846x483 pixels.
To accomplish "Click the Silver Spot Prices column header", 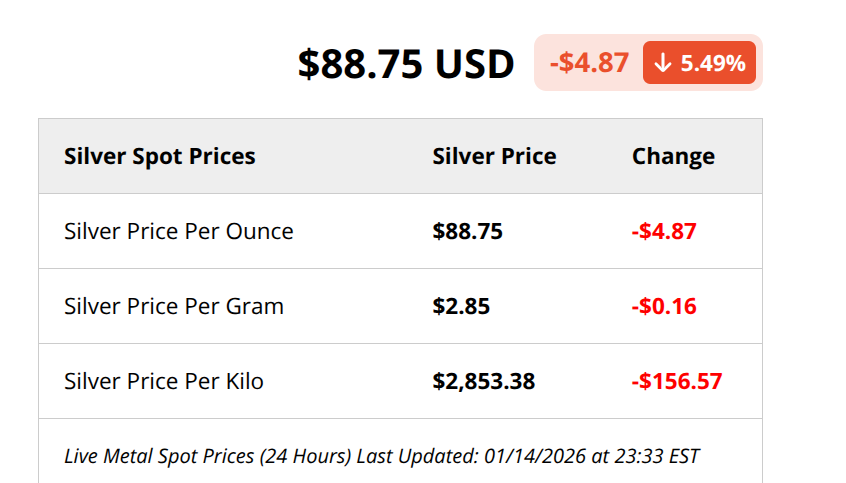I will tap(160, 156).
